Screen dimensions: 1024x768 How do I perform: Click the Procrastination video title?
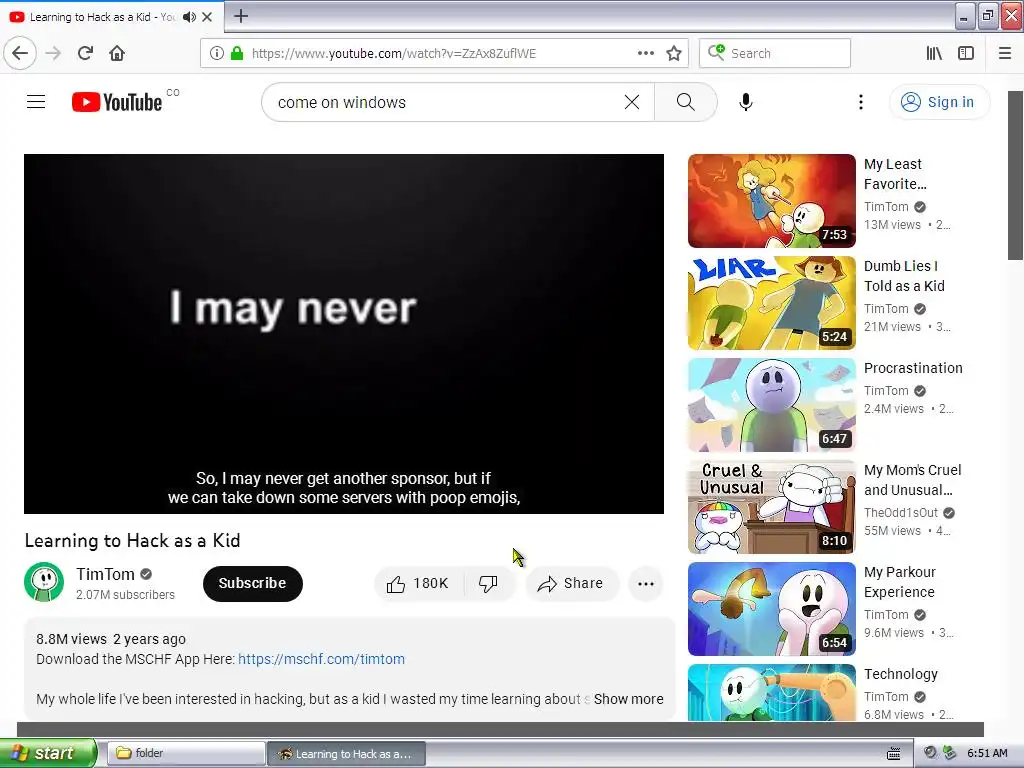(x=913, y=368)
